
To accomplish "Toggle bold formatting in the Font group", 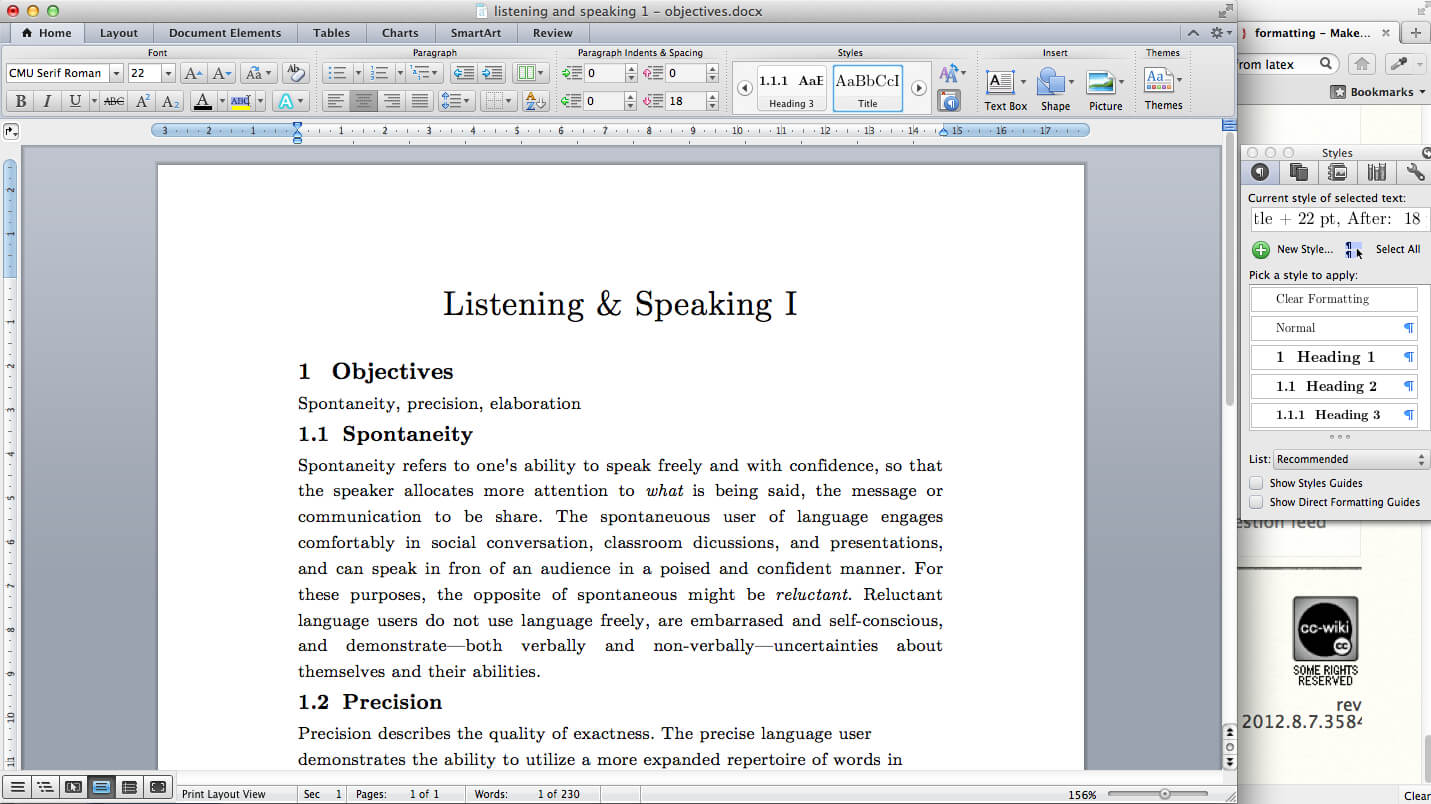I will tap(21, 102).
